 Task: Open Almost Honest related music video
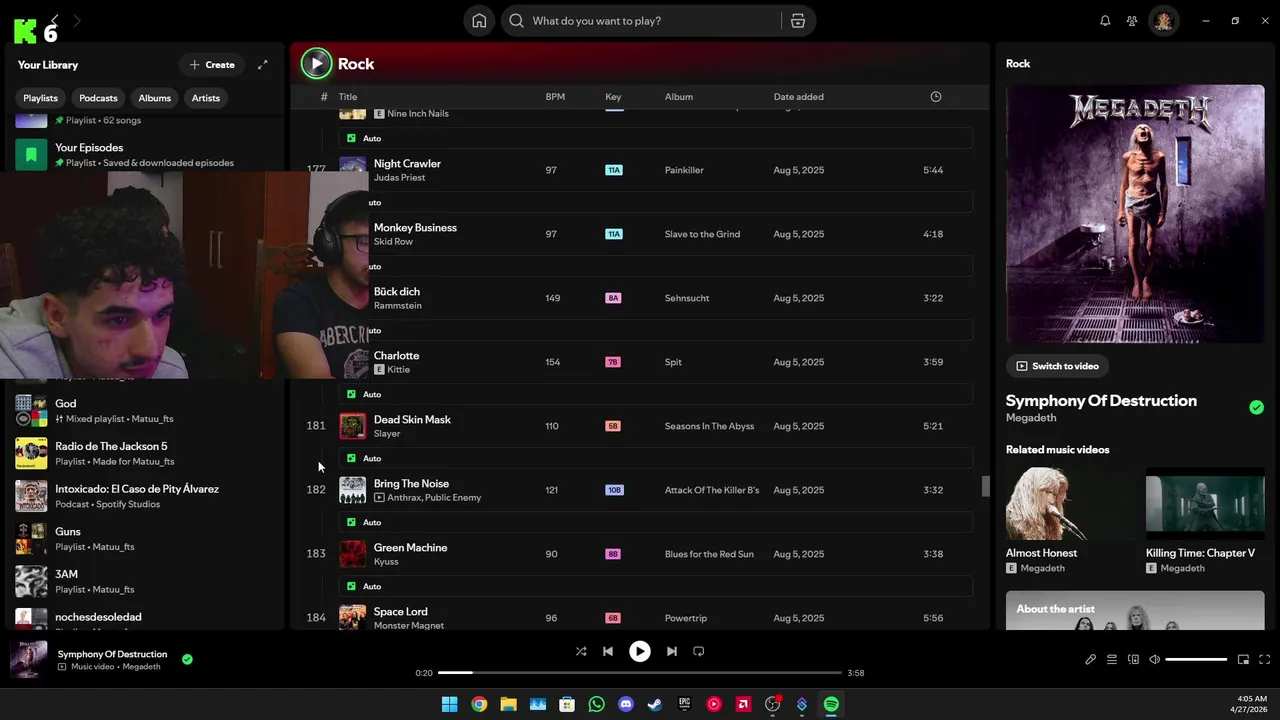click(1065, 521)
